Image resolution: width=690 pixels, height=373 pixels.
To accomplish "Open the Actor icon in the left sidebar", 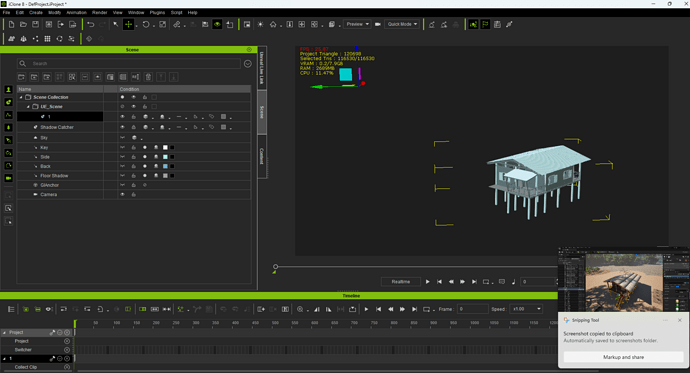I will coord(8,89).
